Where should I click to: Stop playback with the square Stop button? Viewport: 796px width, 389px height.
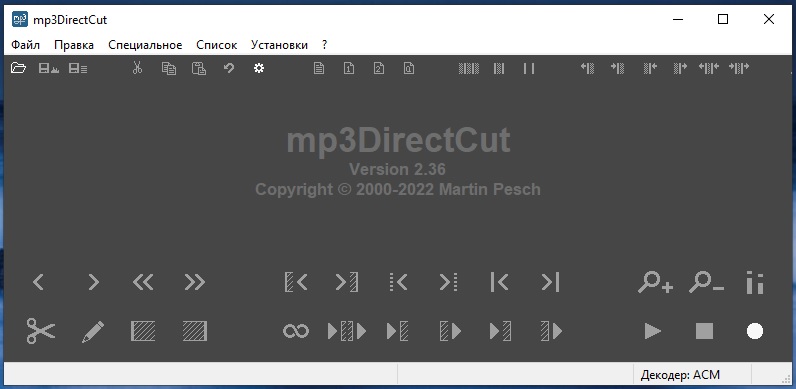pyautogui.click(x=705, y=332)
